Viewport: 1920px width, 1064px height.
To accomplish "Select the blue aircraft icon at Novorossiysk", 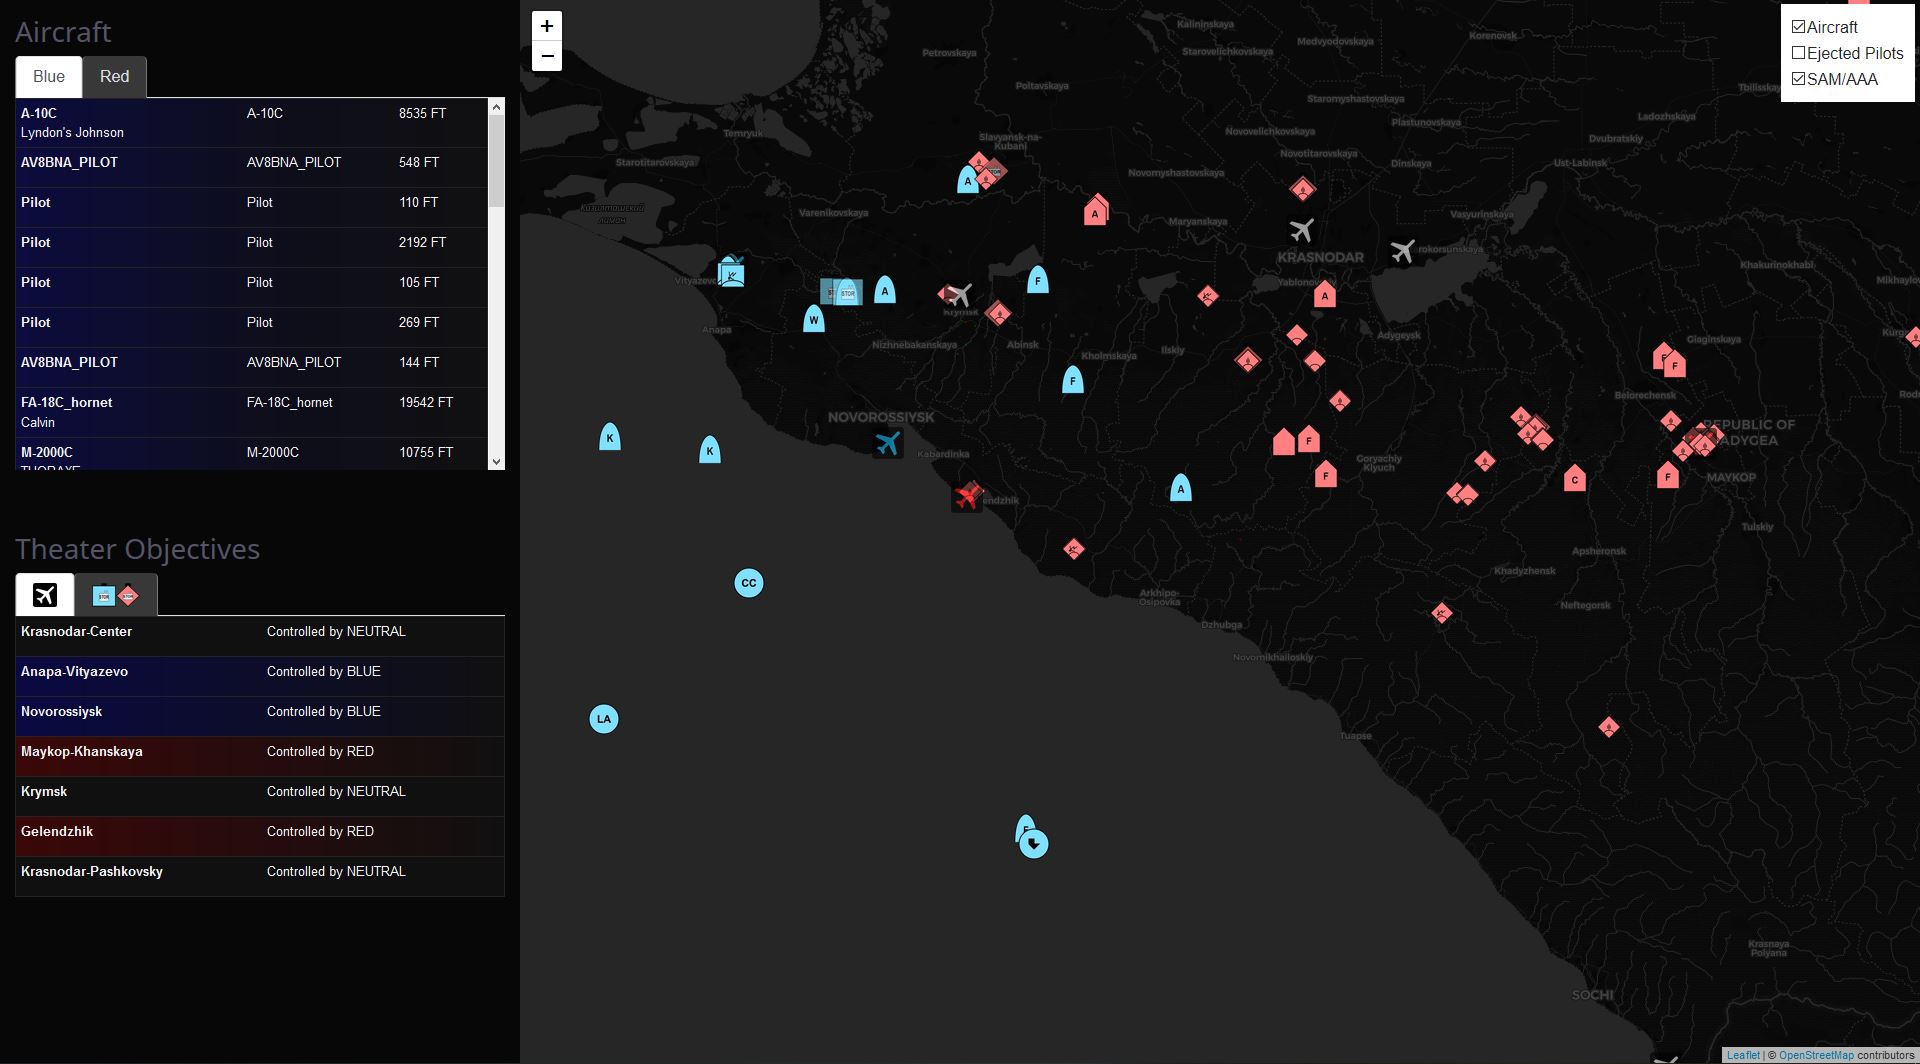I will 887,443.
